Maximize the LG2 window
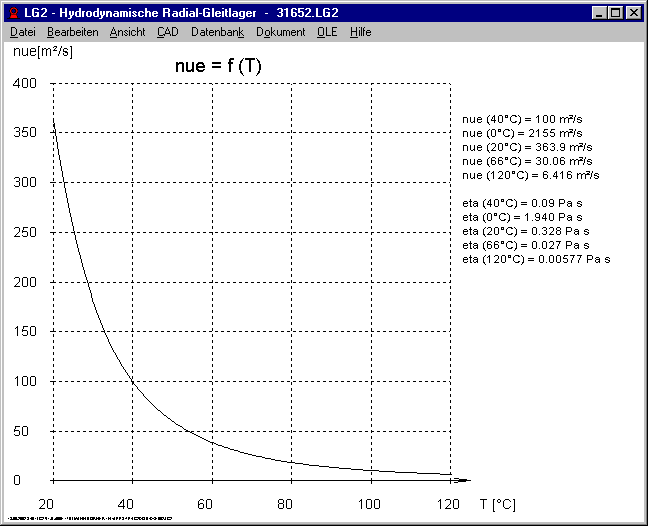This screenshot has height=526, width=648. [615, 13]
